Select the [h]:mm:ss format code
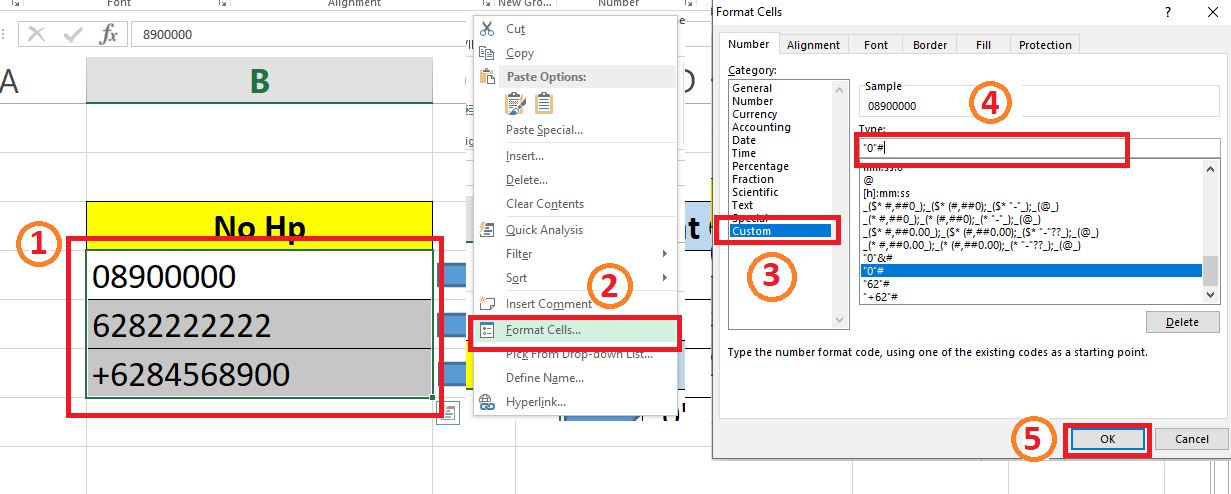This screenshot has width=1231, height=494. tap(883, 192)
